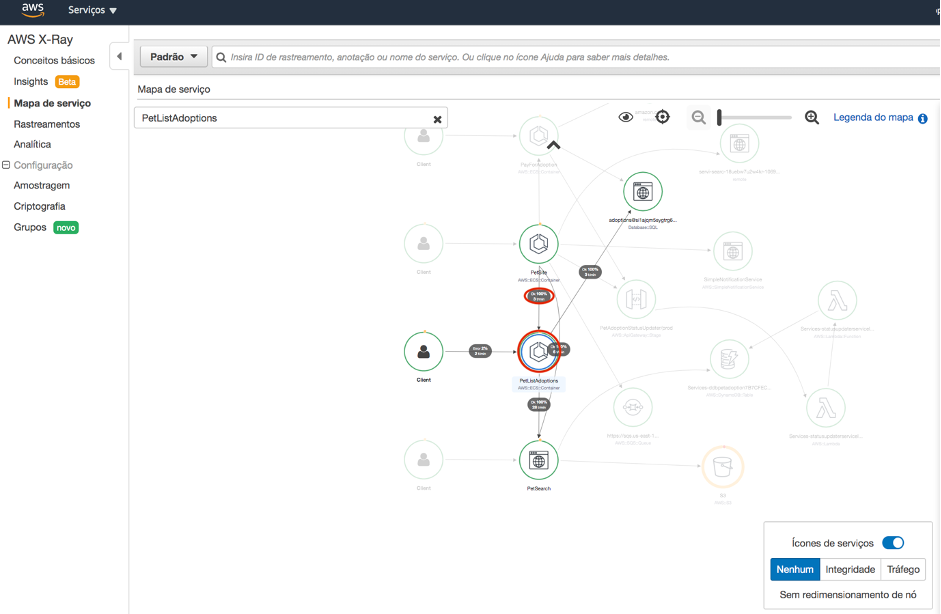Click the novo badge next to Grupos
941x614 pixels.
point(66,227)
